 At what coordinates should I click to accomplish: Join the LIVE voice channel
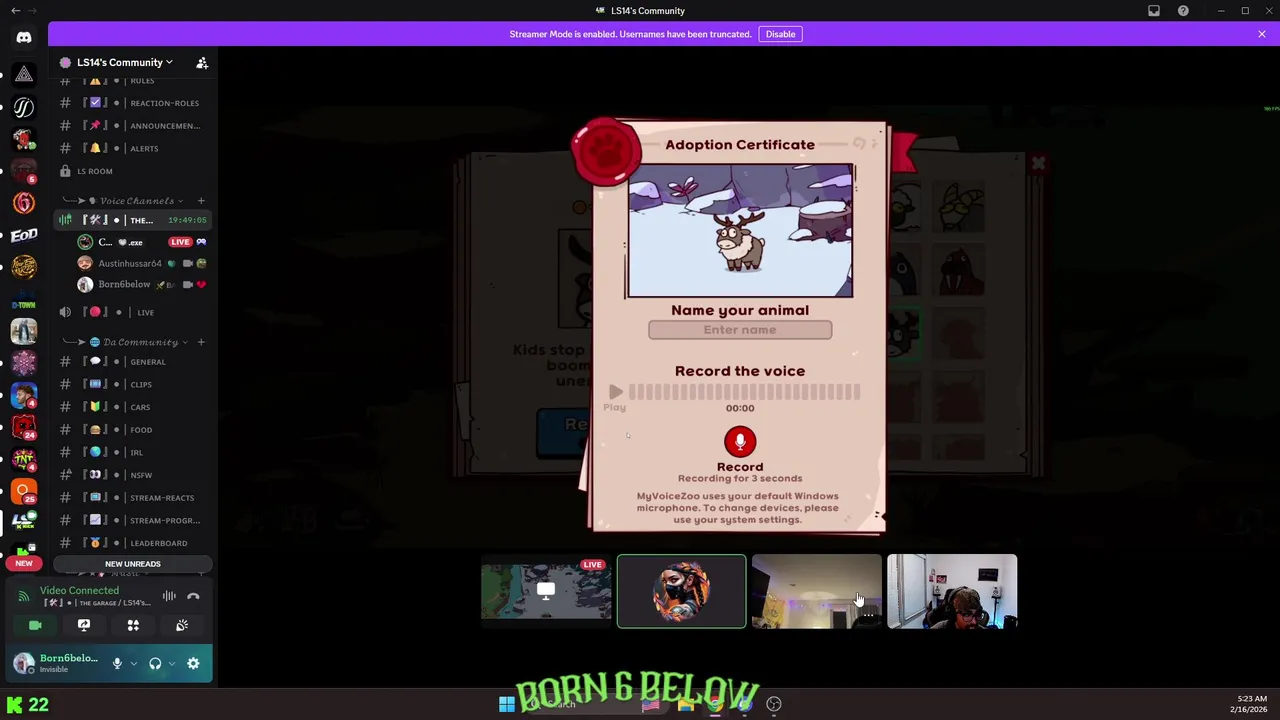click(x=134, y=312)
